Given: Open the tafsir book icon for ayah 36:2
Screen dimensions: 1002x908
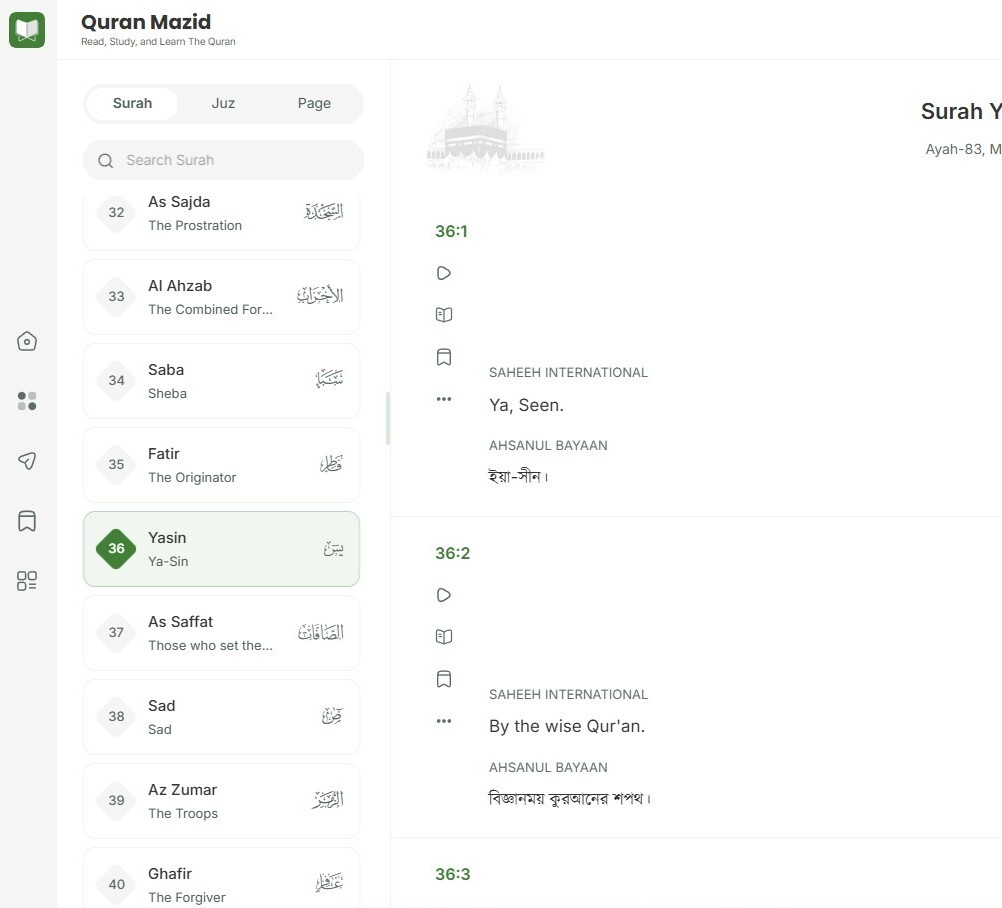Looking at the screenshot, I should (443, 637).
